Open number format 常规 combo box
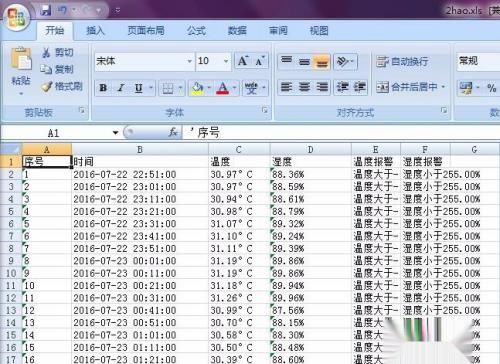The height and width of the screenshot is (364, 500). (x=478, y=61)
